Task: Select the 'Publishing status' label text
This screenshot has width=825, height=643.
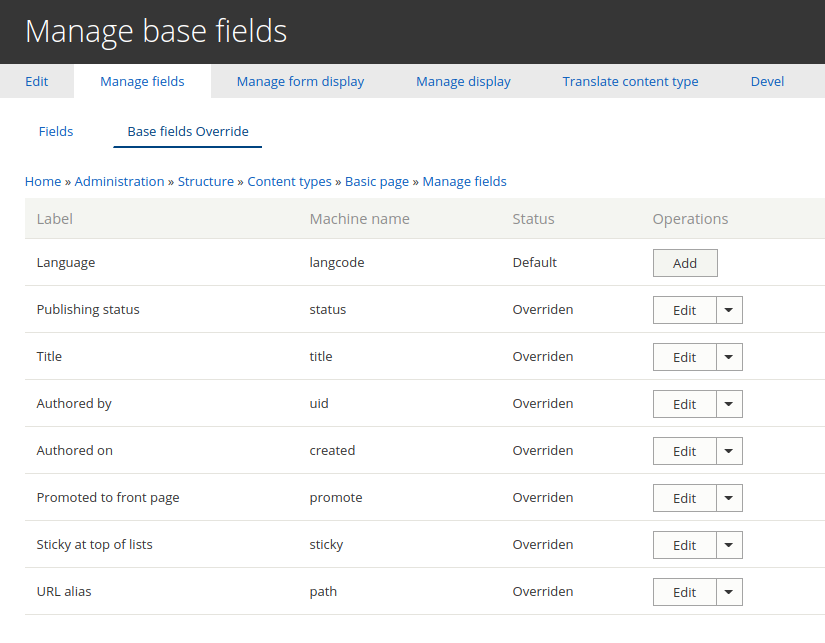Action: [x=88, y=309]
